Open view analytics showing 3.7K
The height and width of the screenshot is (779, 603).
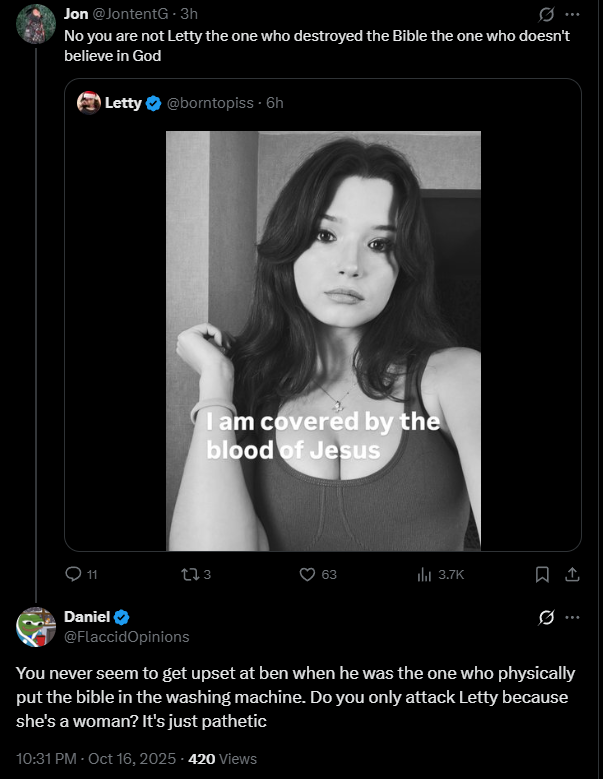424,574
